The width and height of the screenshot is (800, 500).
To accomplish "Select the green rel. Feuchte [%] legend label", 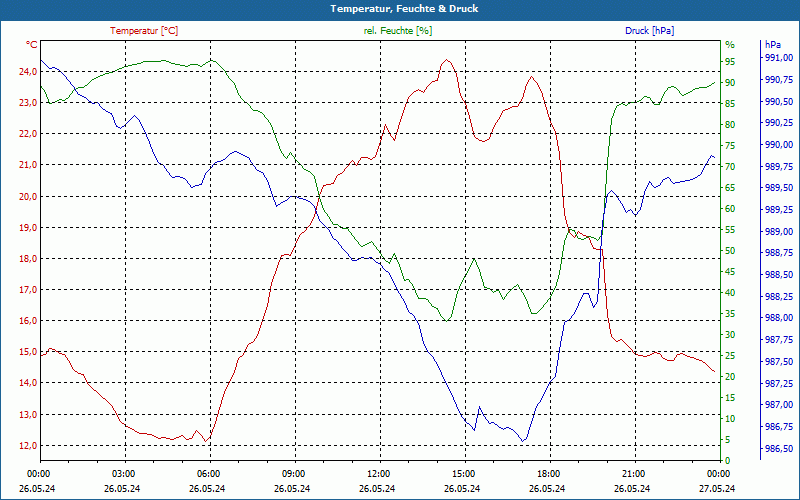I will [398, 31].
